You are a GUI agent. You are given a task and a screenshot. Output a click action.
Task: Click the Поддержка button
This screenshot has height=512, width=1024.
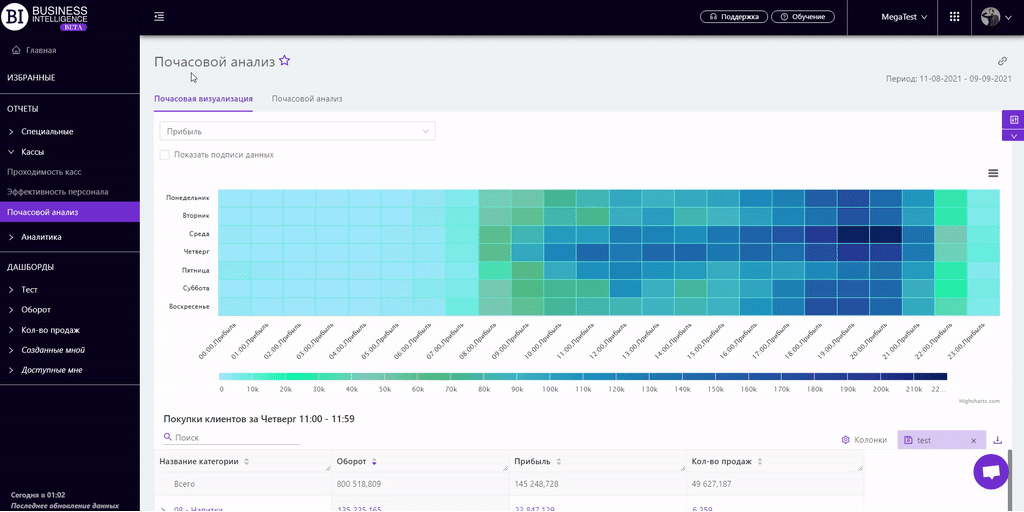[733, 17]
